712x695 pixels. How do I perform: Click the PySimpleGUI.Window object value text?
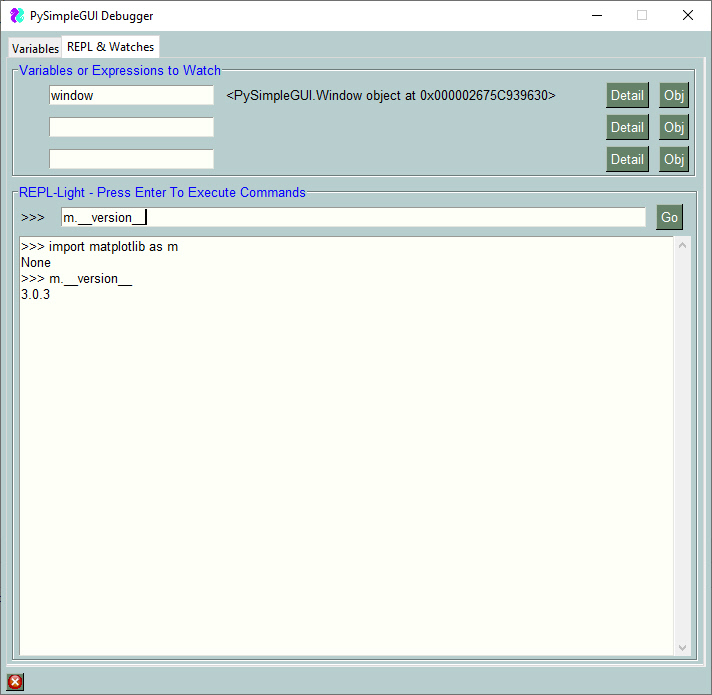pyautogui.click(x=391, y=95)
